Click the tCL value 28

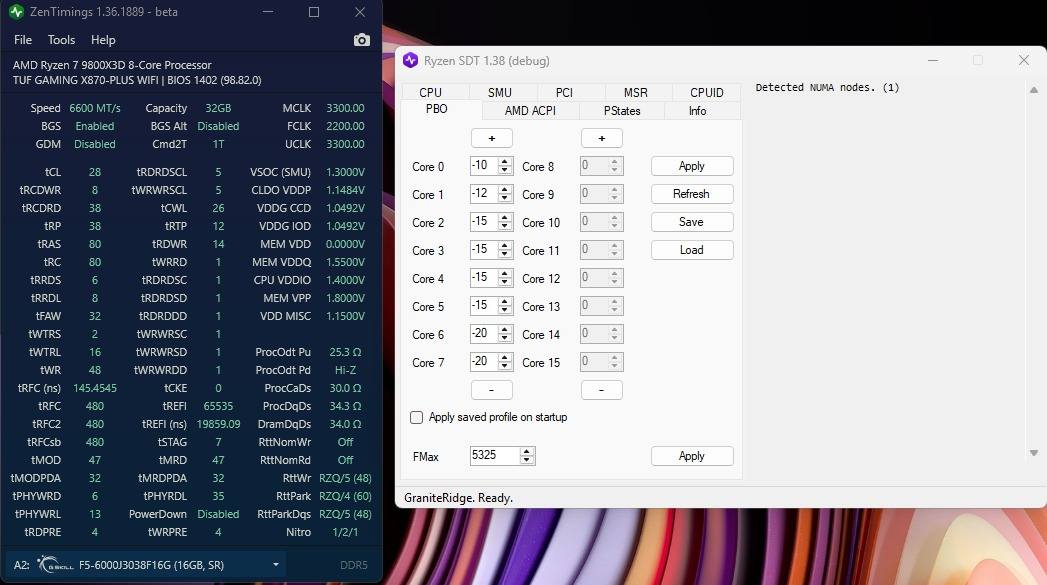coord(95,172)
